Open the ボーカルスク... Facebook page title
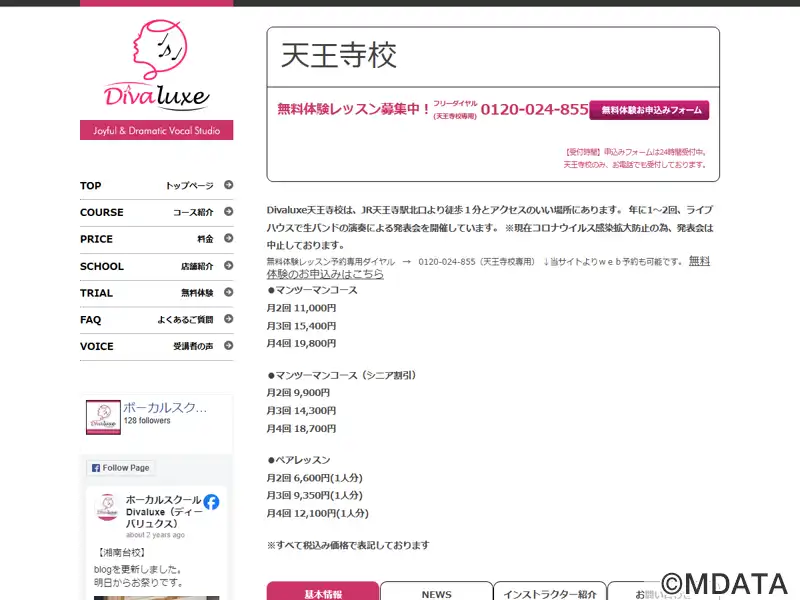Screen dimensions: 800x600 point(165,408)
